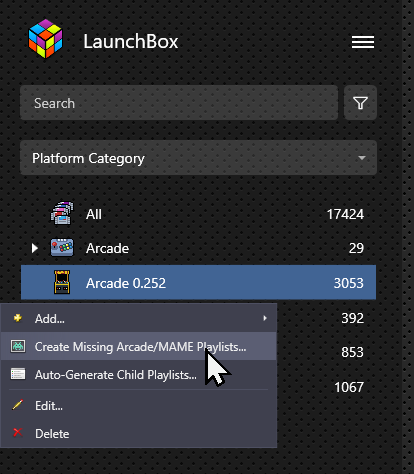This screenshot has width=414, height=474.
Task: Click the red X Delete icon
Action: 18,433
